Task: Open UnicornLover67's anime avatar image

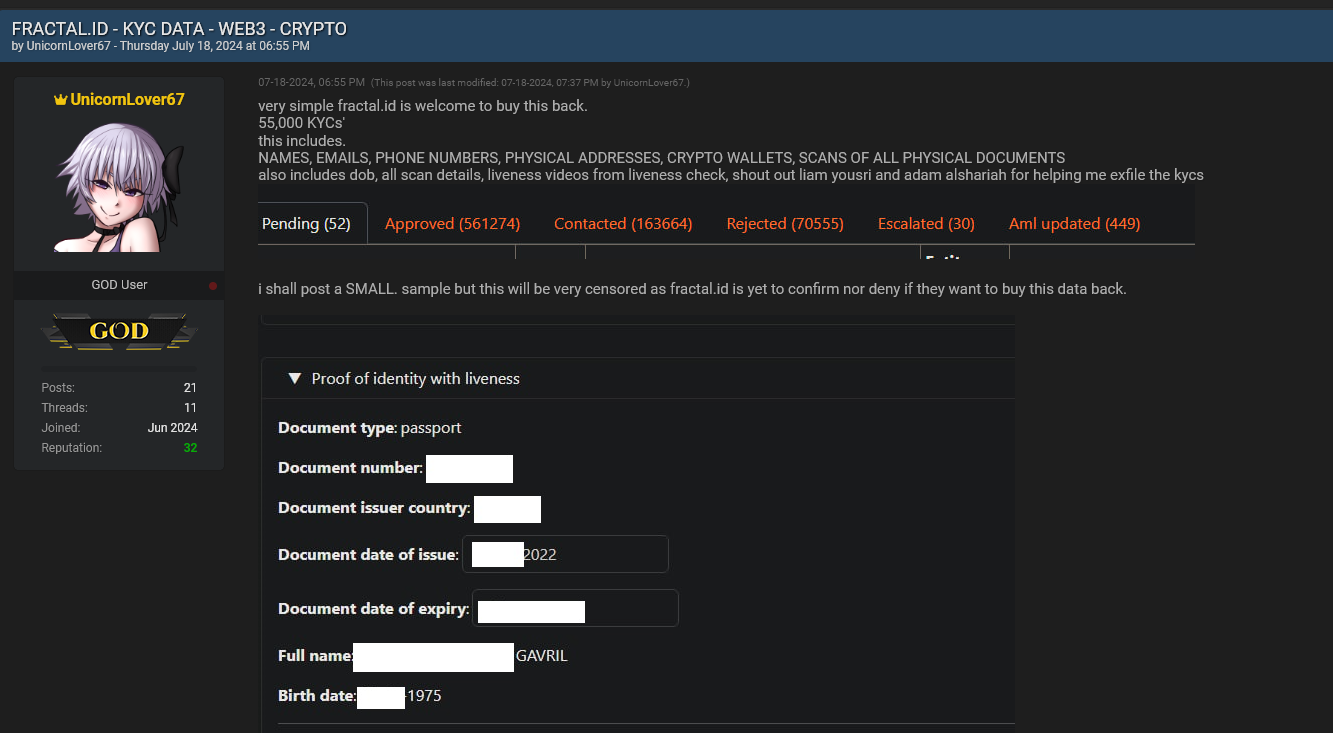Action: (118, 185)
